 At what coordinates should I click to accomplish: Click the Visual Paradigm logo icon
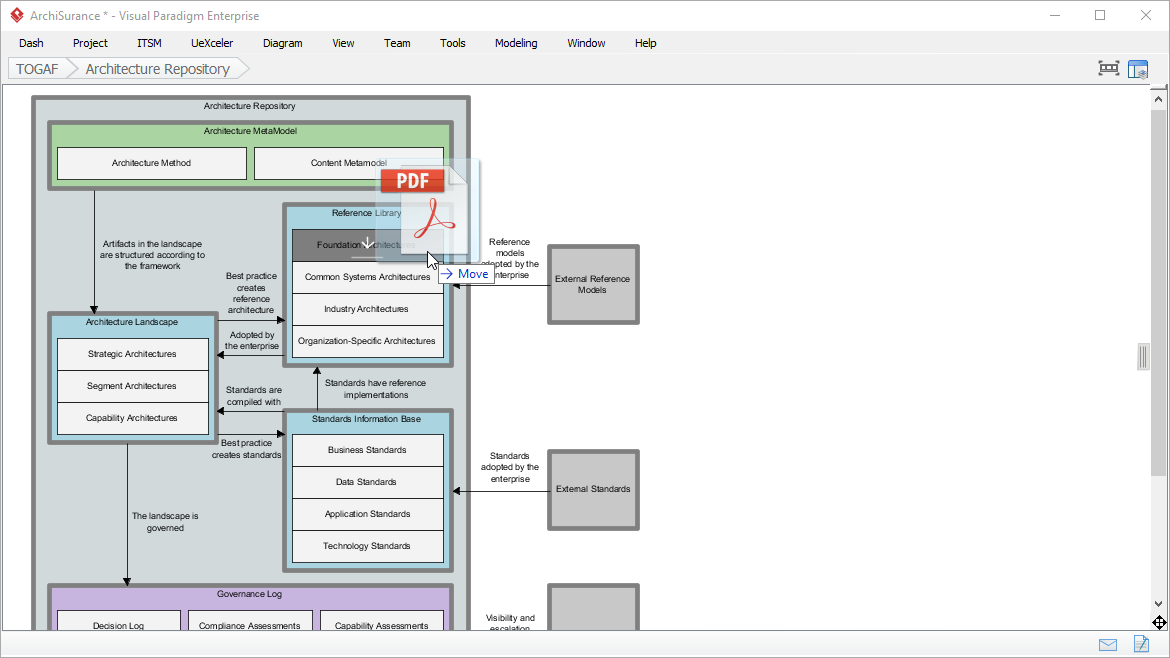(16, 15)
